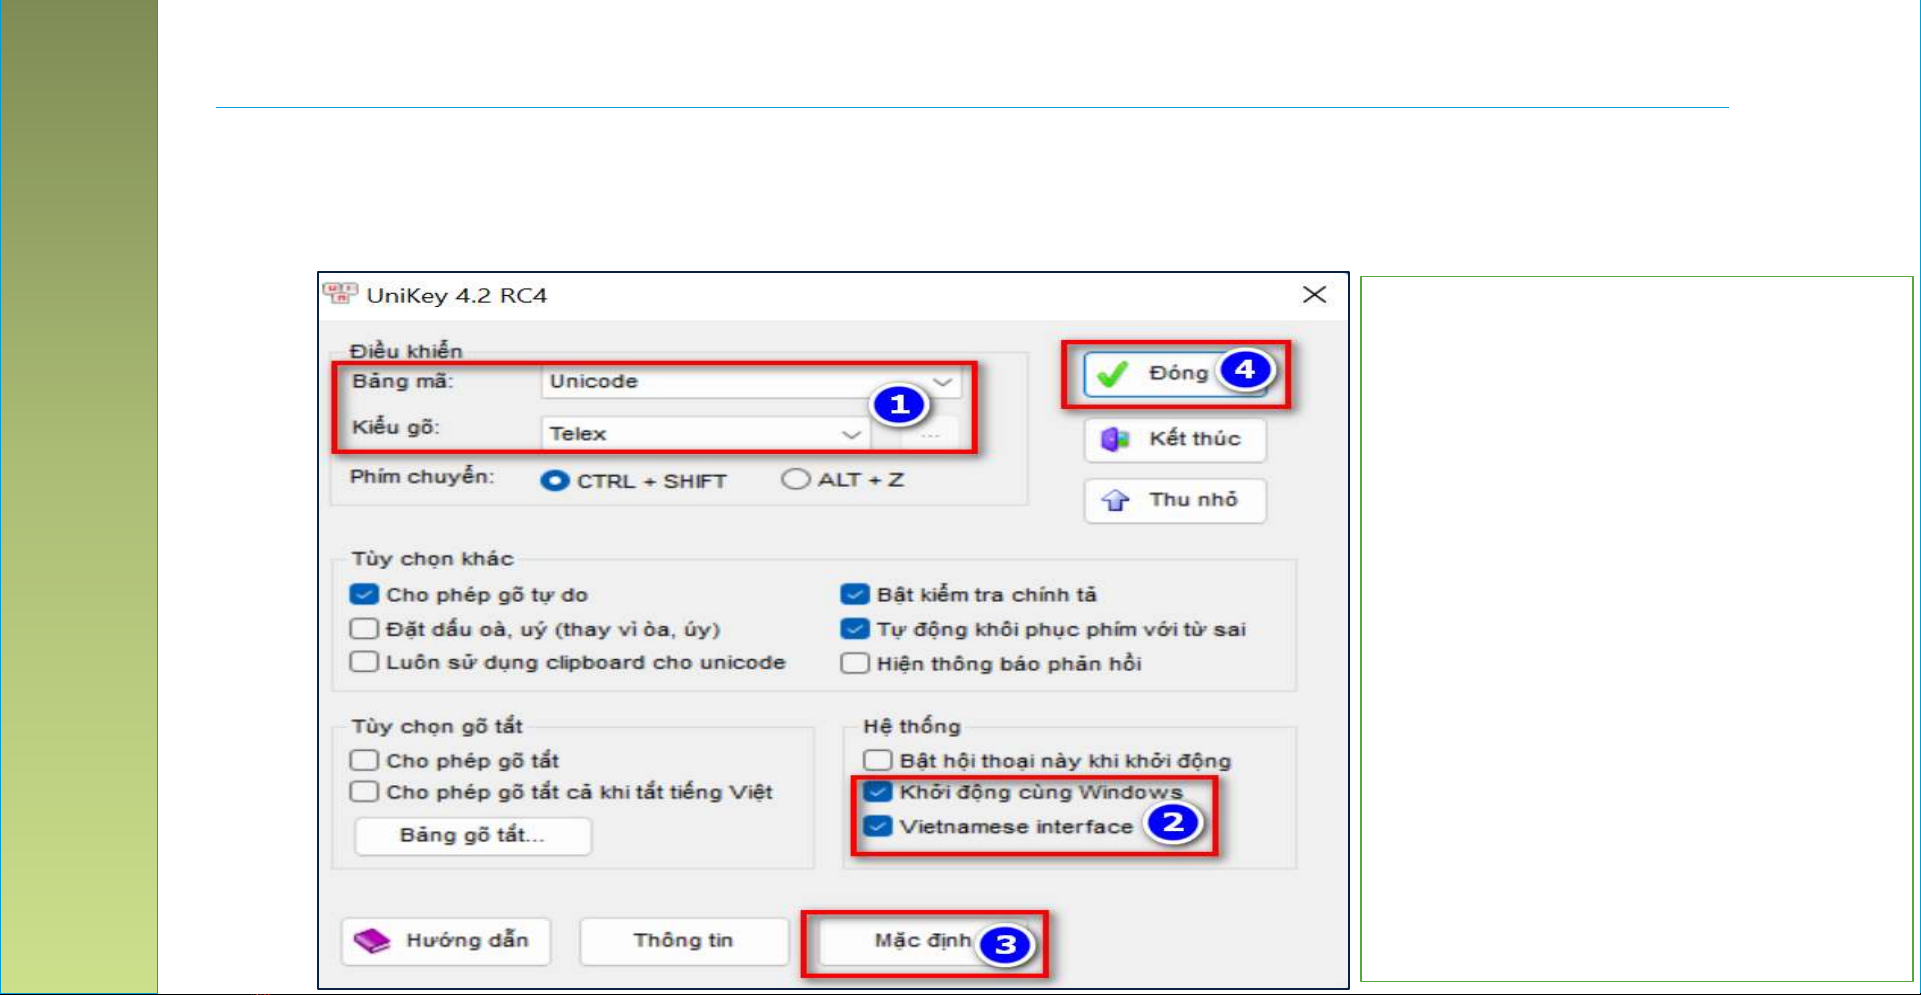This screenshot has height=995, width=1921.
Task: Toggle Bật kiểm tra chính tả checkbox
Action: (855, 595)
